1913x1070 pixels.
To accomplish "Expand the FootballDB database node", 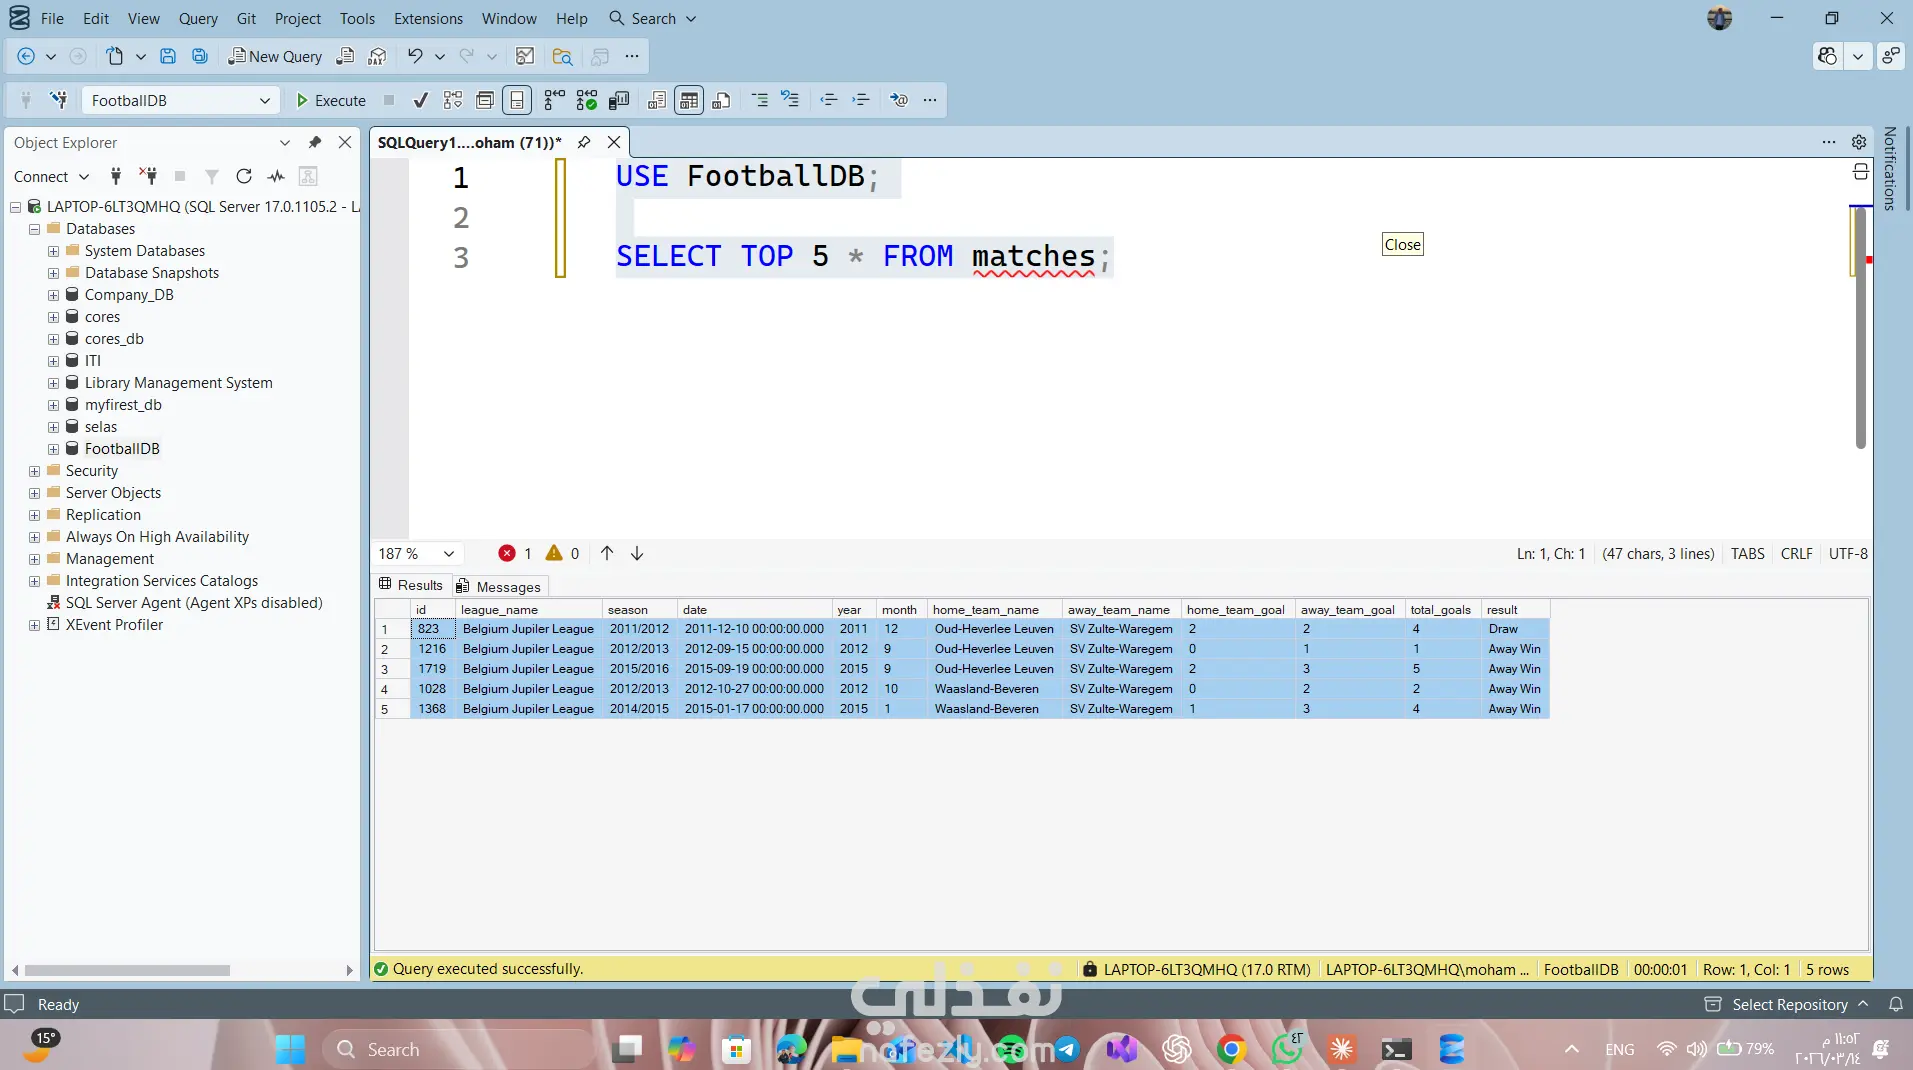I will click(53, 449).
